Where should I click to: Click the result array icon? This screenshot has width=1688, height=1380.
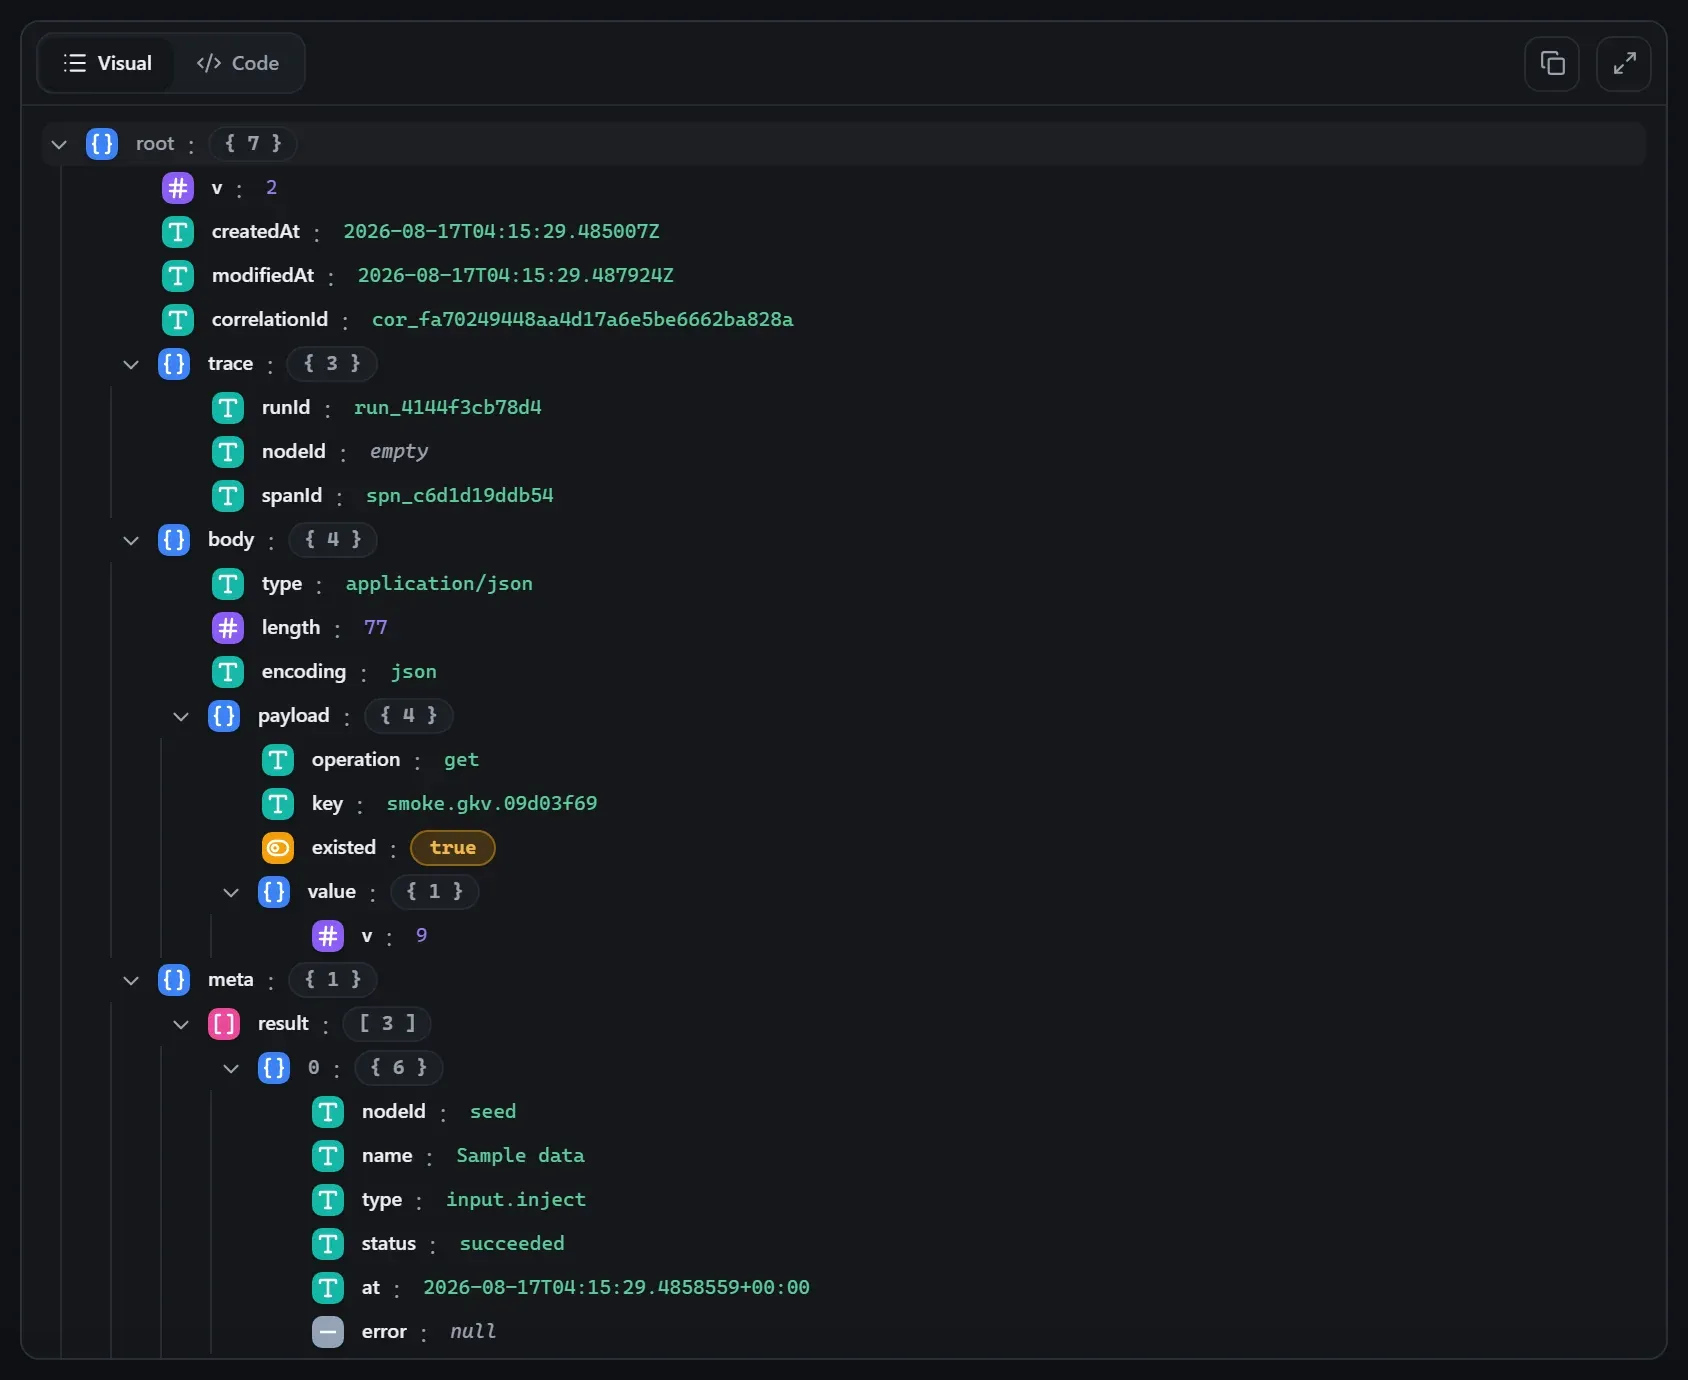(x=224, y=1024)
